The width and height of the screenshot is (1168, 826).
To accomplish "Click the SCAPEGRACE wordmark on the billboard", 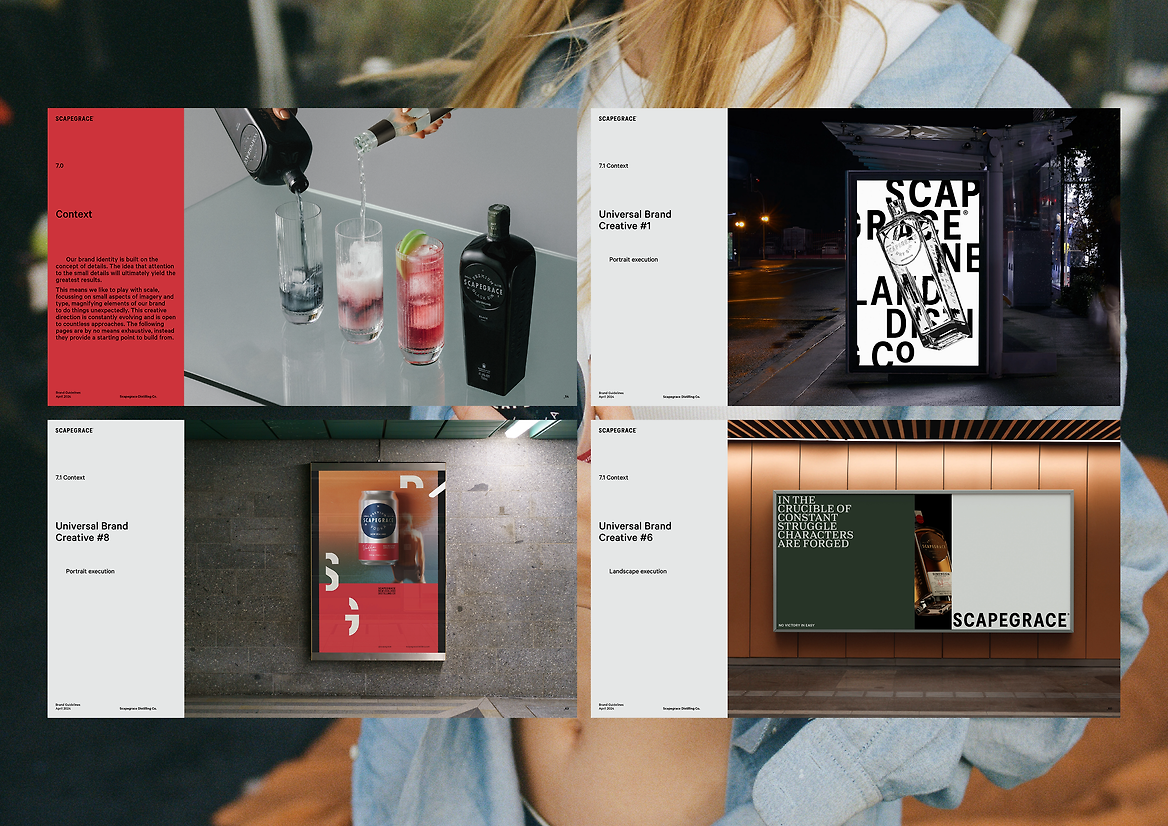I will coord(1010,621).
